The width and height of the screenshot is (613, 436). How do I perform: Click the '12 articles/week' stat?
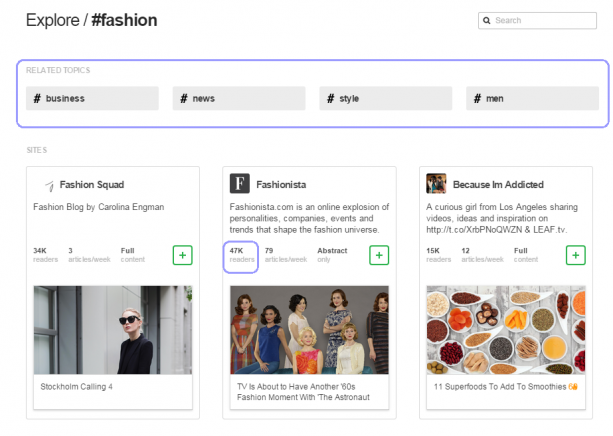tap(482, 255)
